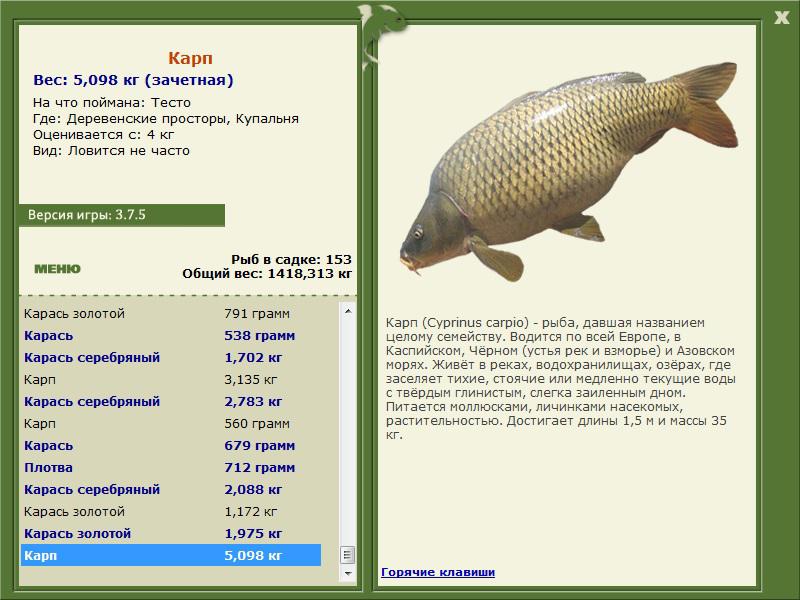Select Карась серебряный 2,783 кг row
Viewport: 800px width, 600px height.
point(171,401)
